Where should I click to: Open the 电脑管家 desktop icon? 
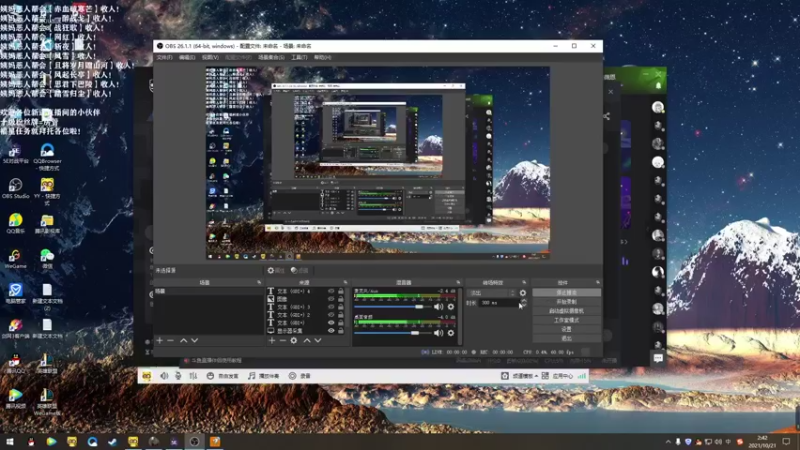coord(15,294)
